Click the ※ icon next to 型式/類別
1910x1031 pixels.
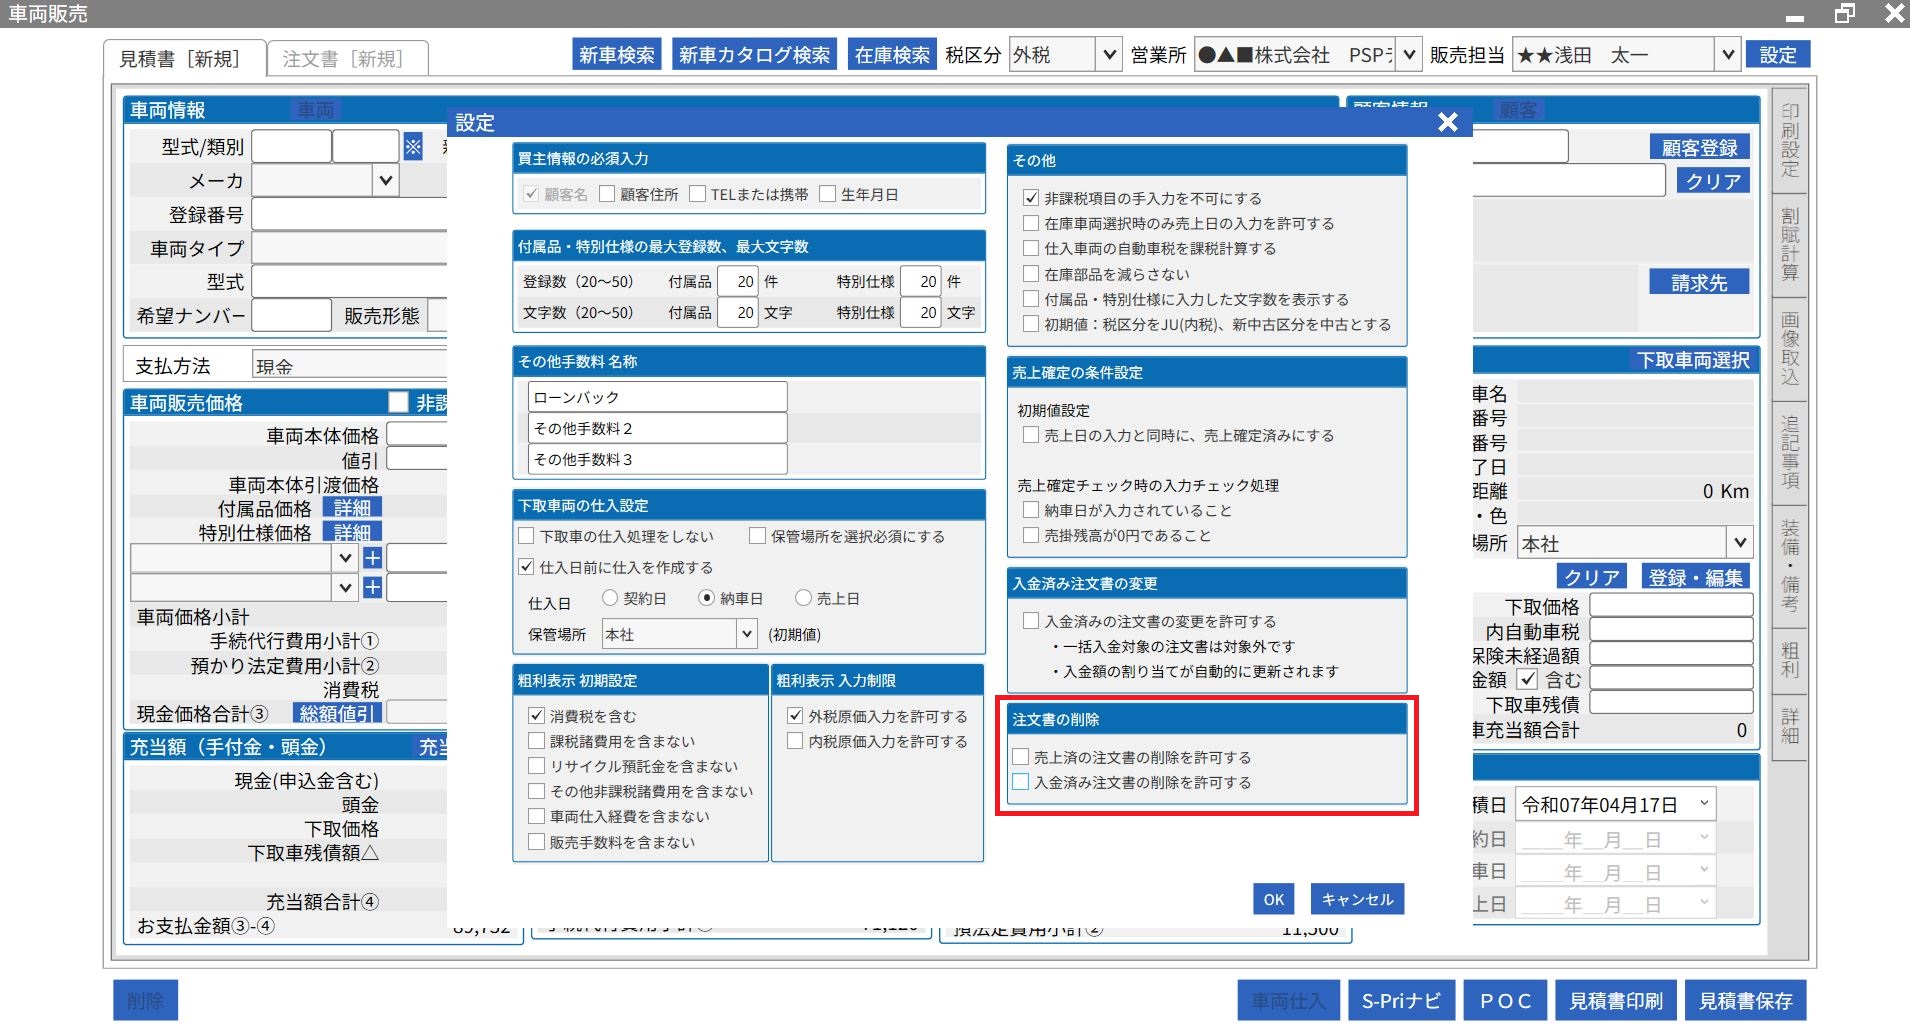click(x=413, y=147)
